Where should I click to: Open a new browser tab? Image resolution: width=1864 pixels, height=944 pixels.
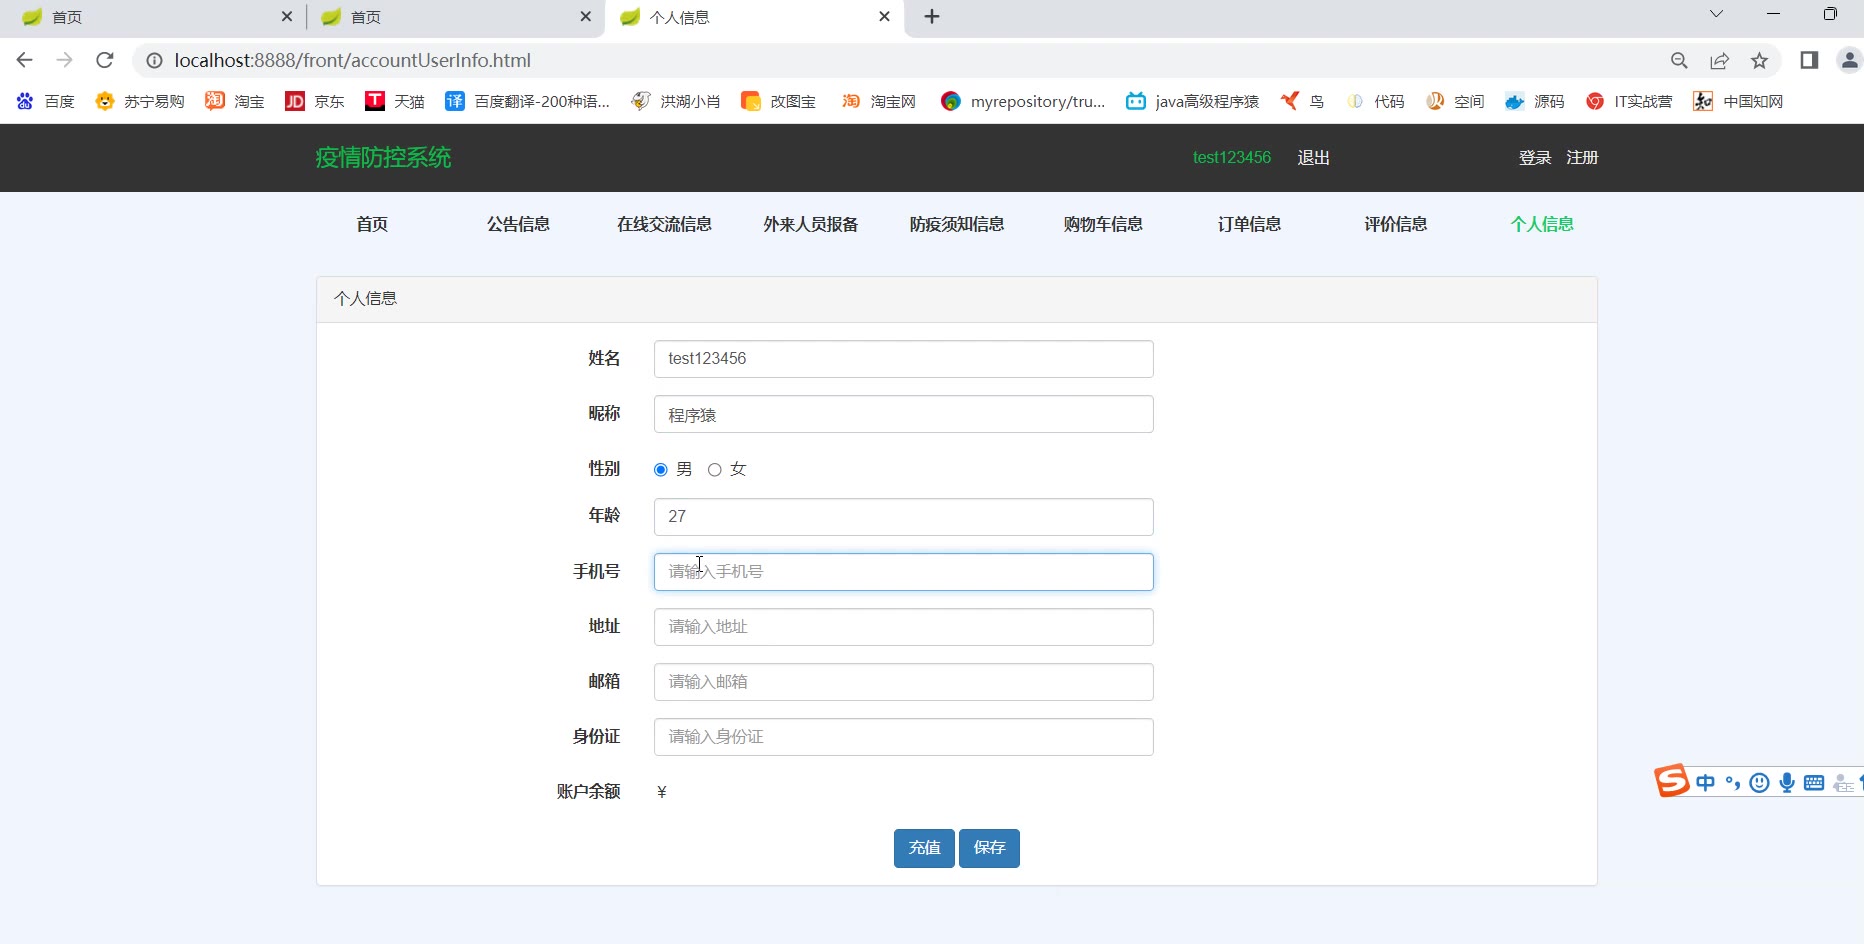pos(932,17)
